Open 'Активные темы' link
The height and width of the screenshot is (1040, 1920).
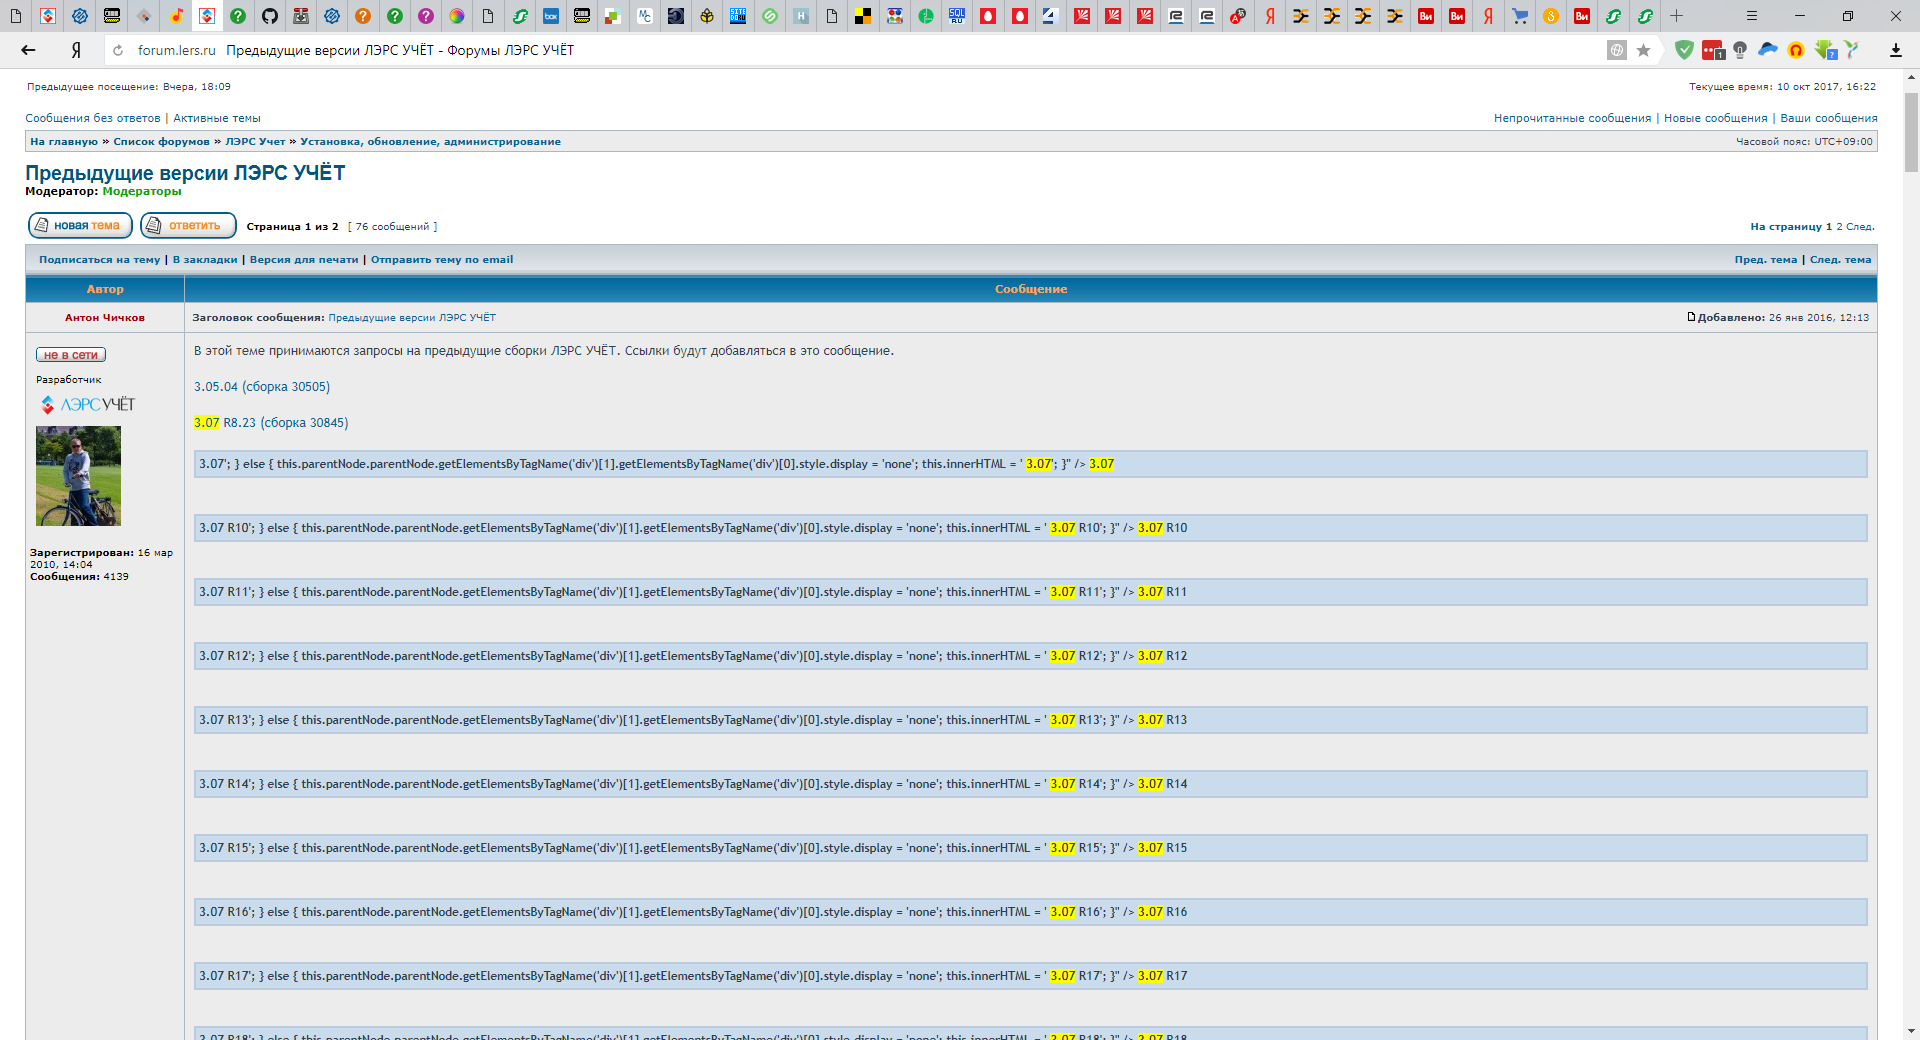(x=217, y=118)
